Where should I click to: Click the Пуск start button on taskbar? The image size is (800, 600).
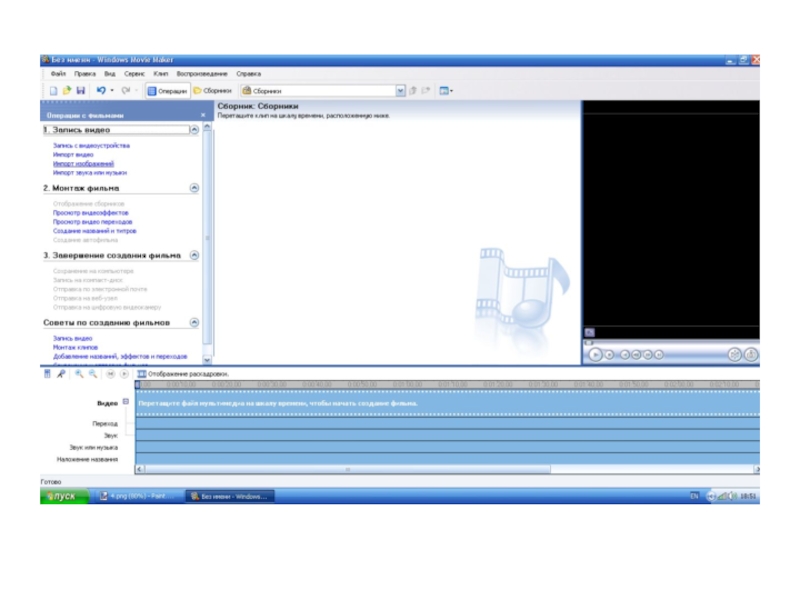64,496
